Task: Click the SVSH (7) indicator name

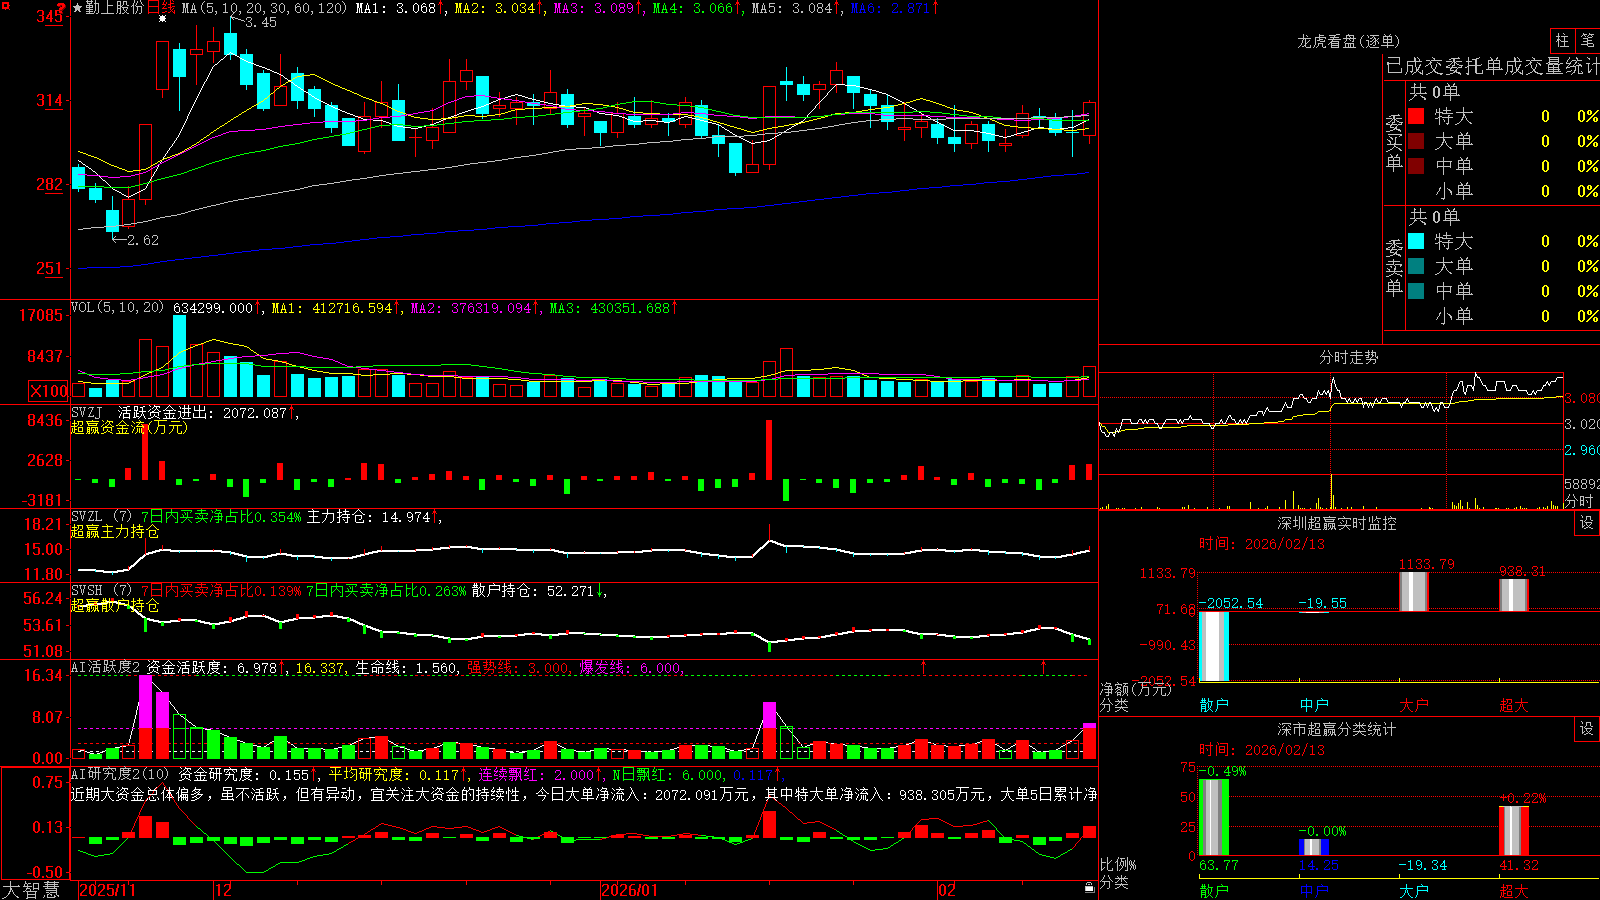Action: pyautogui.click(x=101, y=591)
